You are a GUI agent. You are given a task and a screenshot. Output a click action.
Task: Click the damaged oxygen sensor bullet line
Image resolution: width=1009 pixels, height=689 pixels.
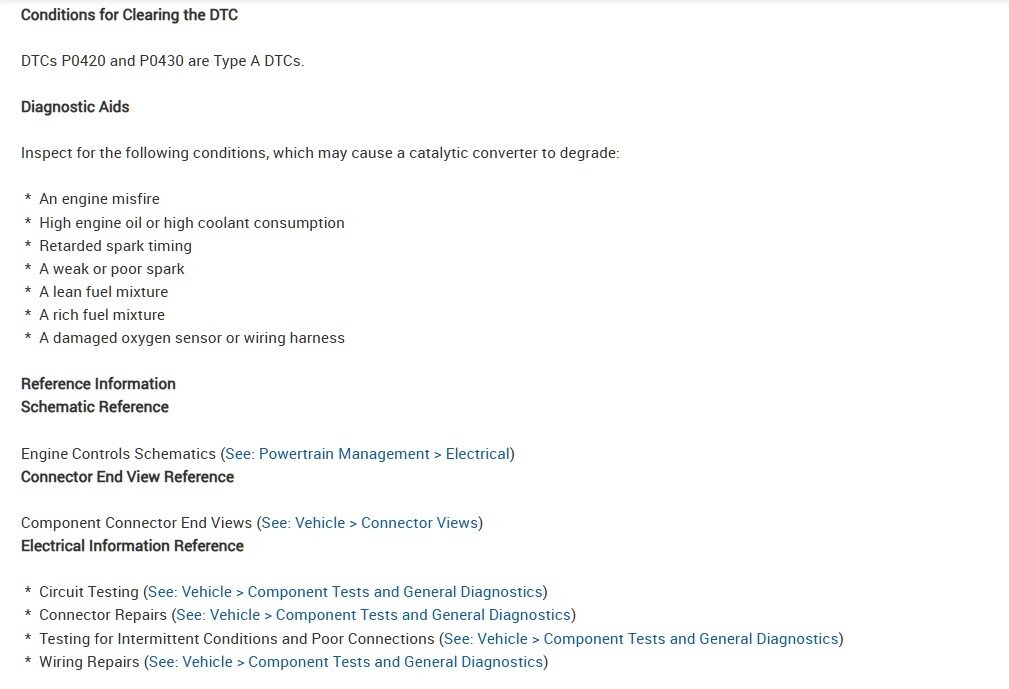pyautogui.click(x=191, y=338)
